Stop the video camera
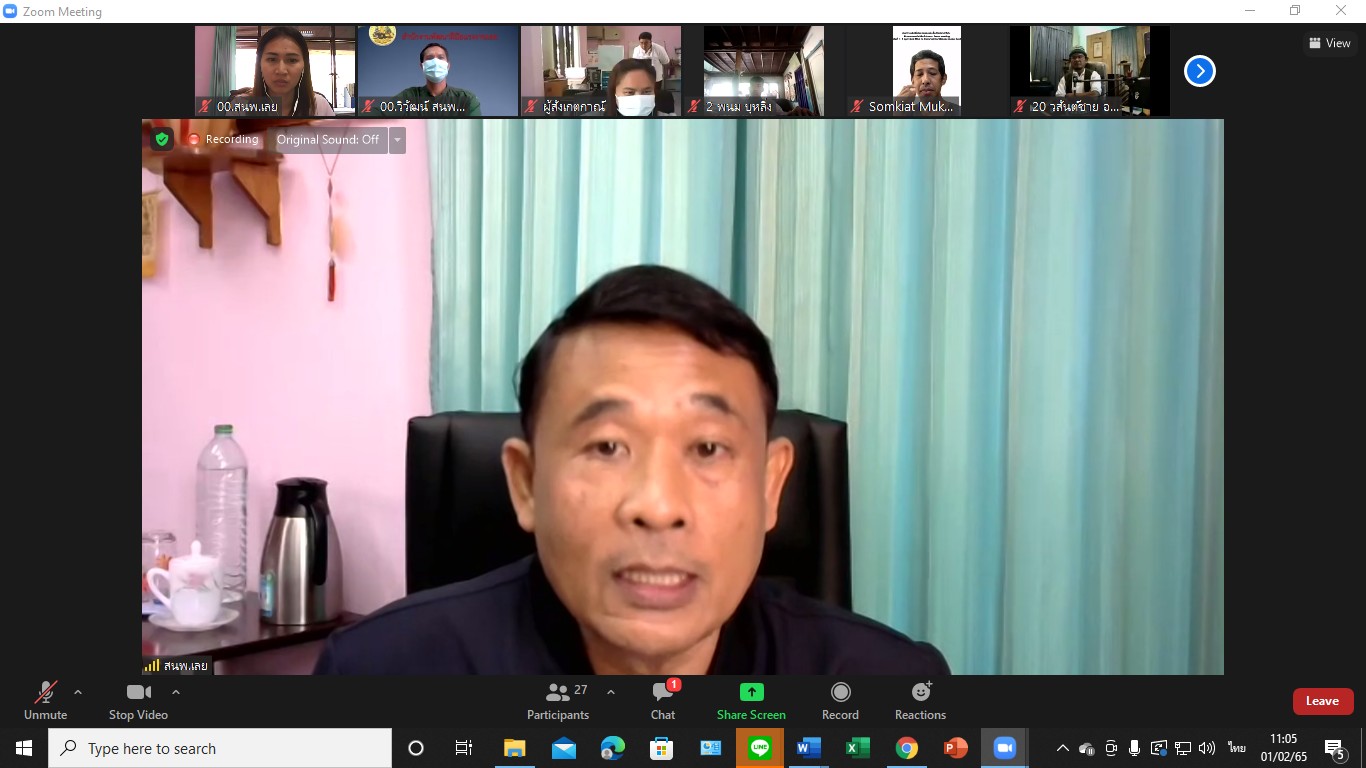 tap(138, 700)
